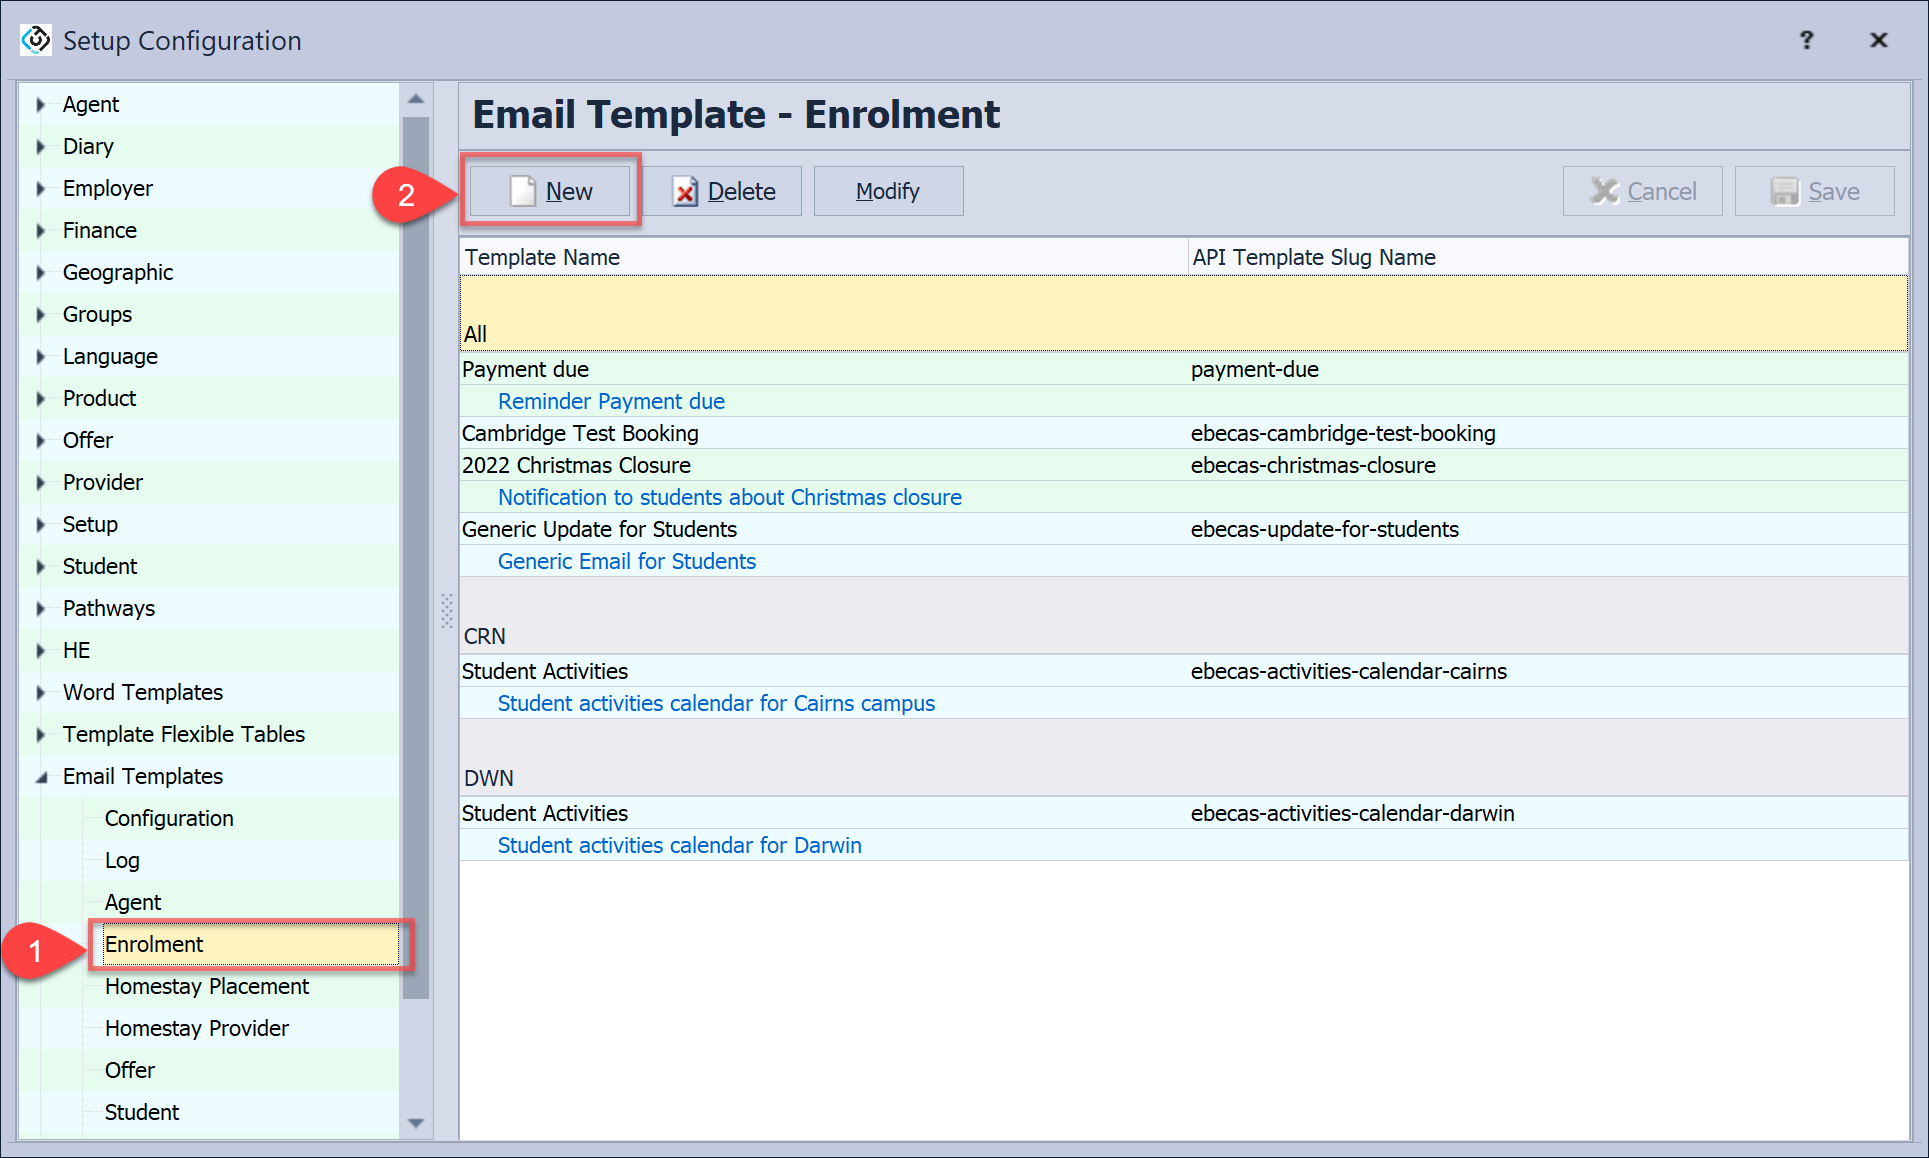
Task: Select the Cambridge Test Booking row
Action: click(x=580, y=433)
